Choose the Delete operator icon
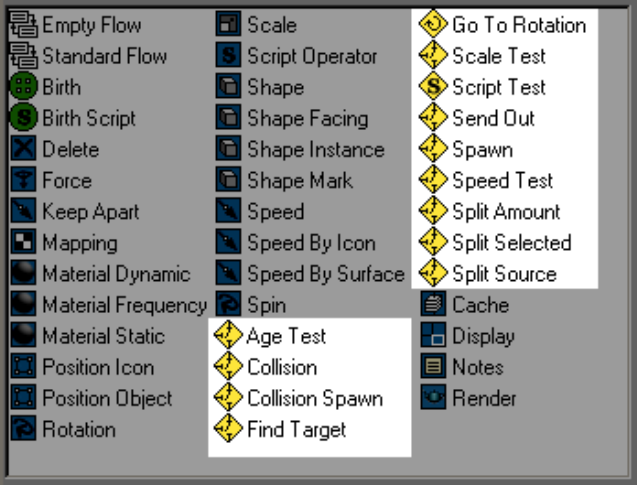Screen dimensions: 637x485 pyautogui.click(x=23, y=149)
